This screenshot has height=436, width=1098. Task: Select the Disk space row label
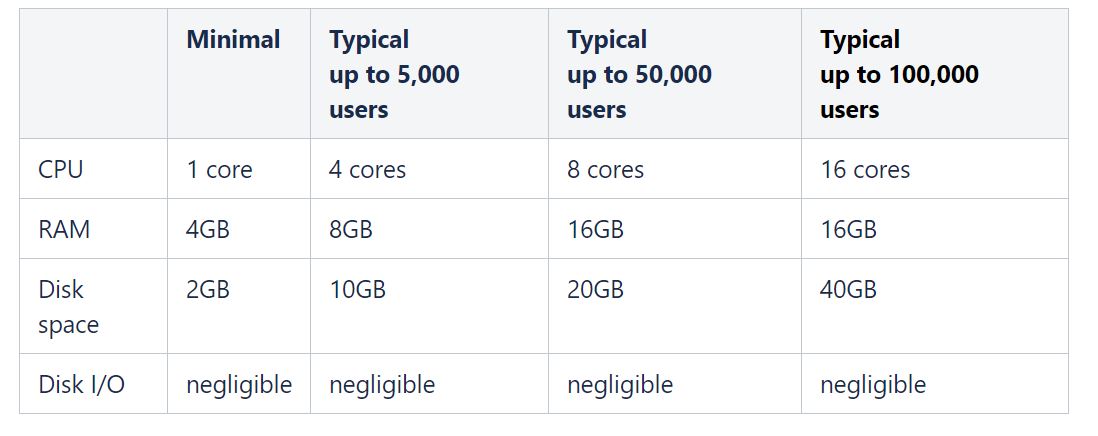coord(69,307)
